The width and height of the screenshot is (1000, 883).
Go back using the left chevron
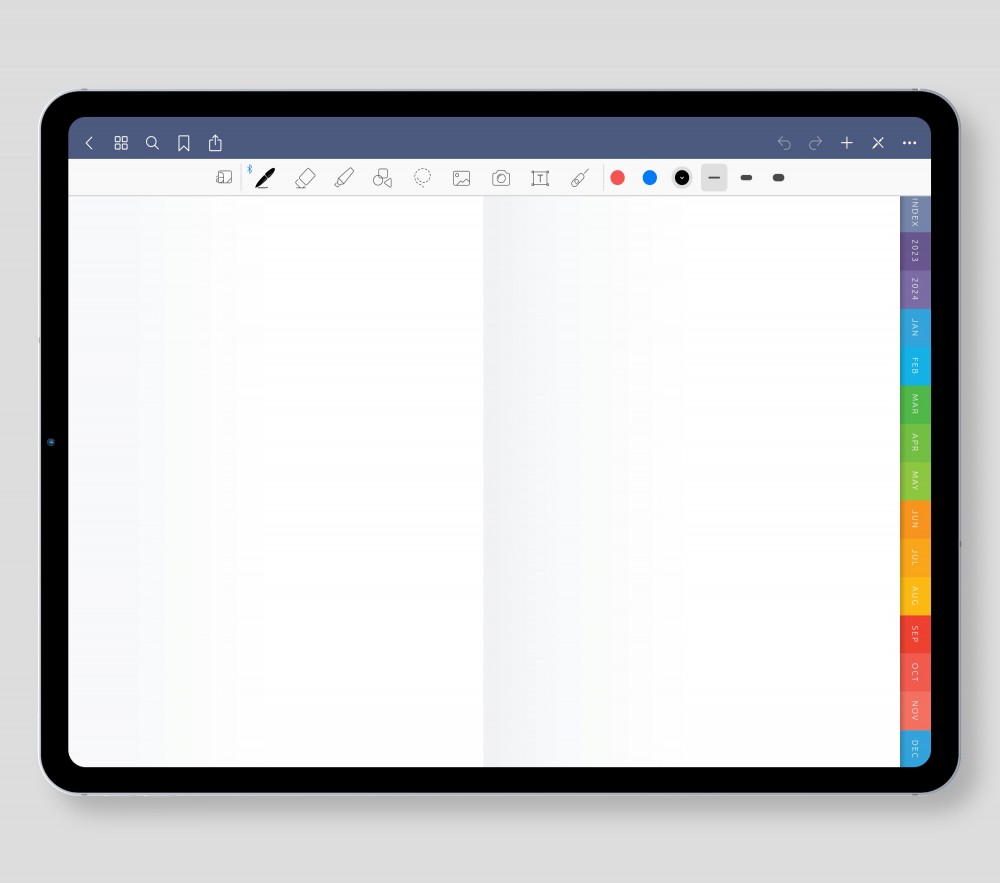click(89, 143)
